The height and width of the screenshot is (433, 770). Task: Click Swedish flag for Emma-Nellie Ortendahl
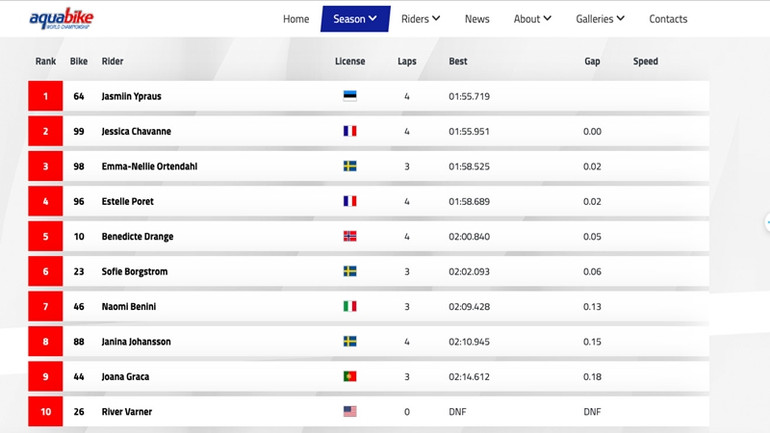[x=350, y=166]
